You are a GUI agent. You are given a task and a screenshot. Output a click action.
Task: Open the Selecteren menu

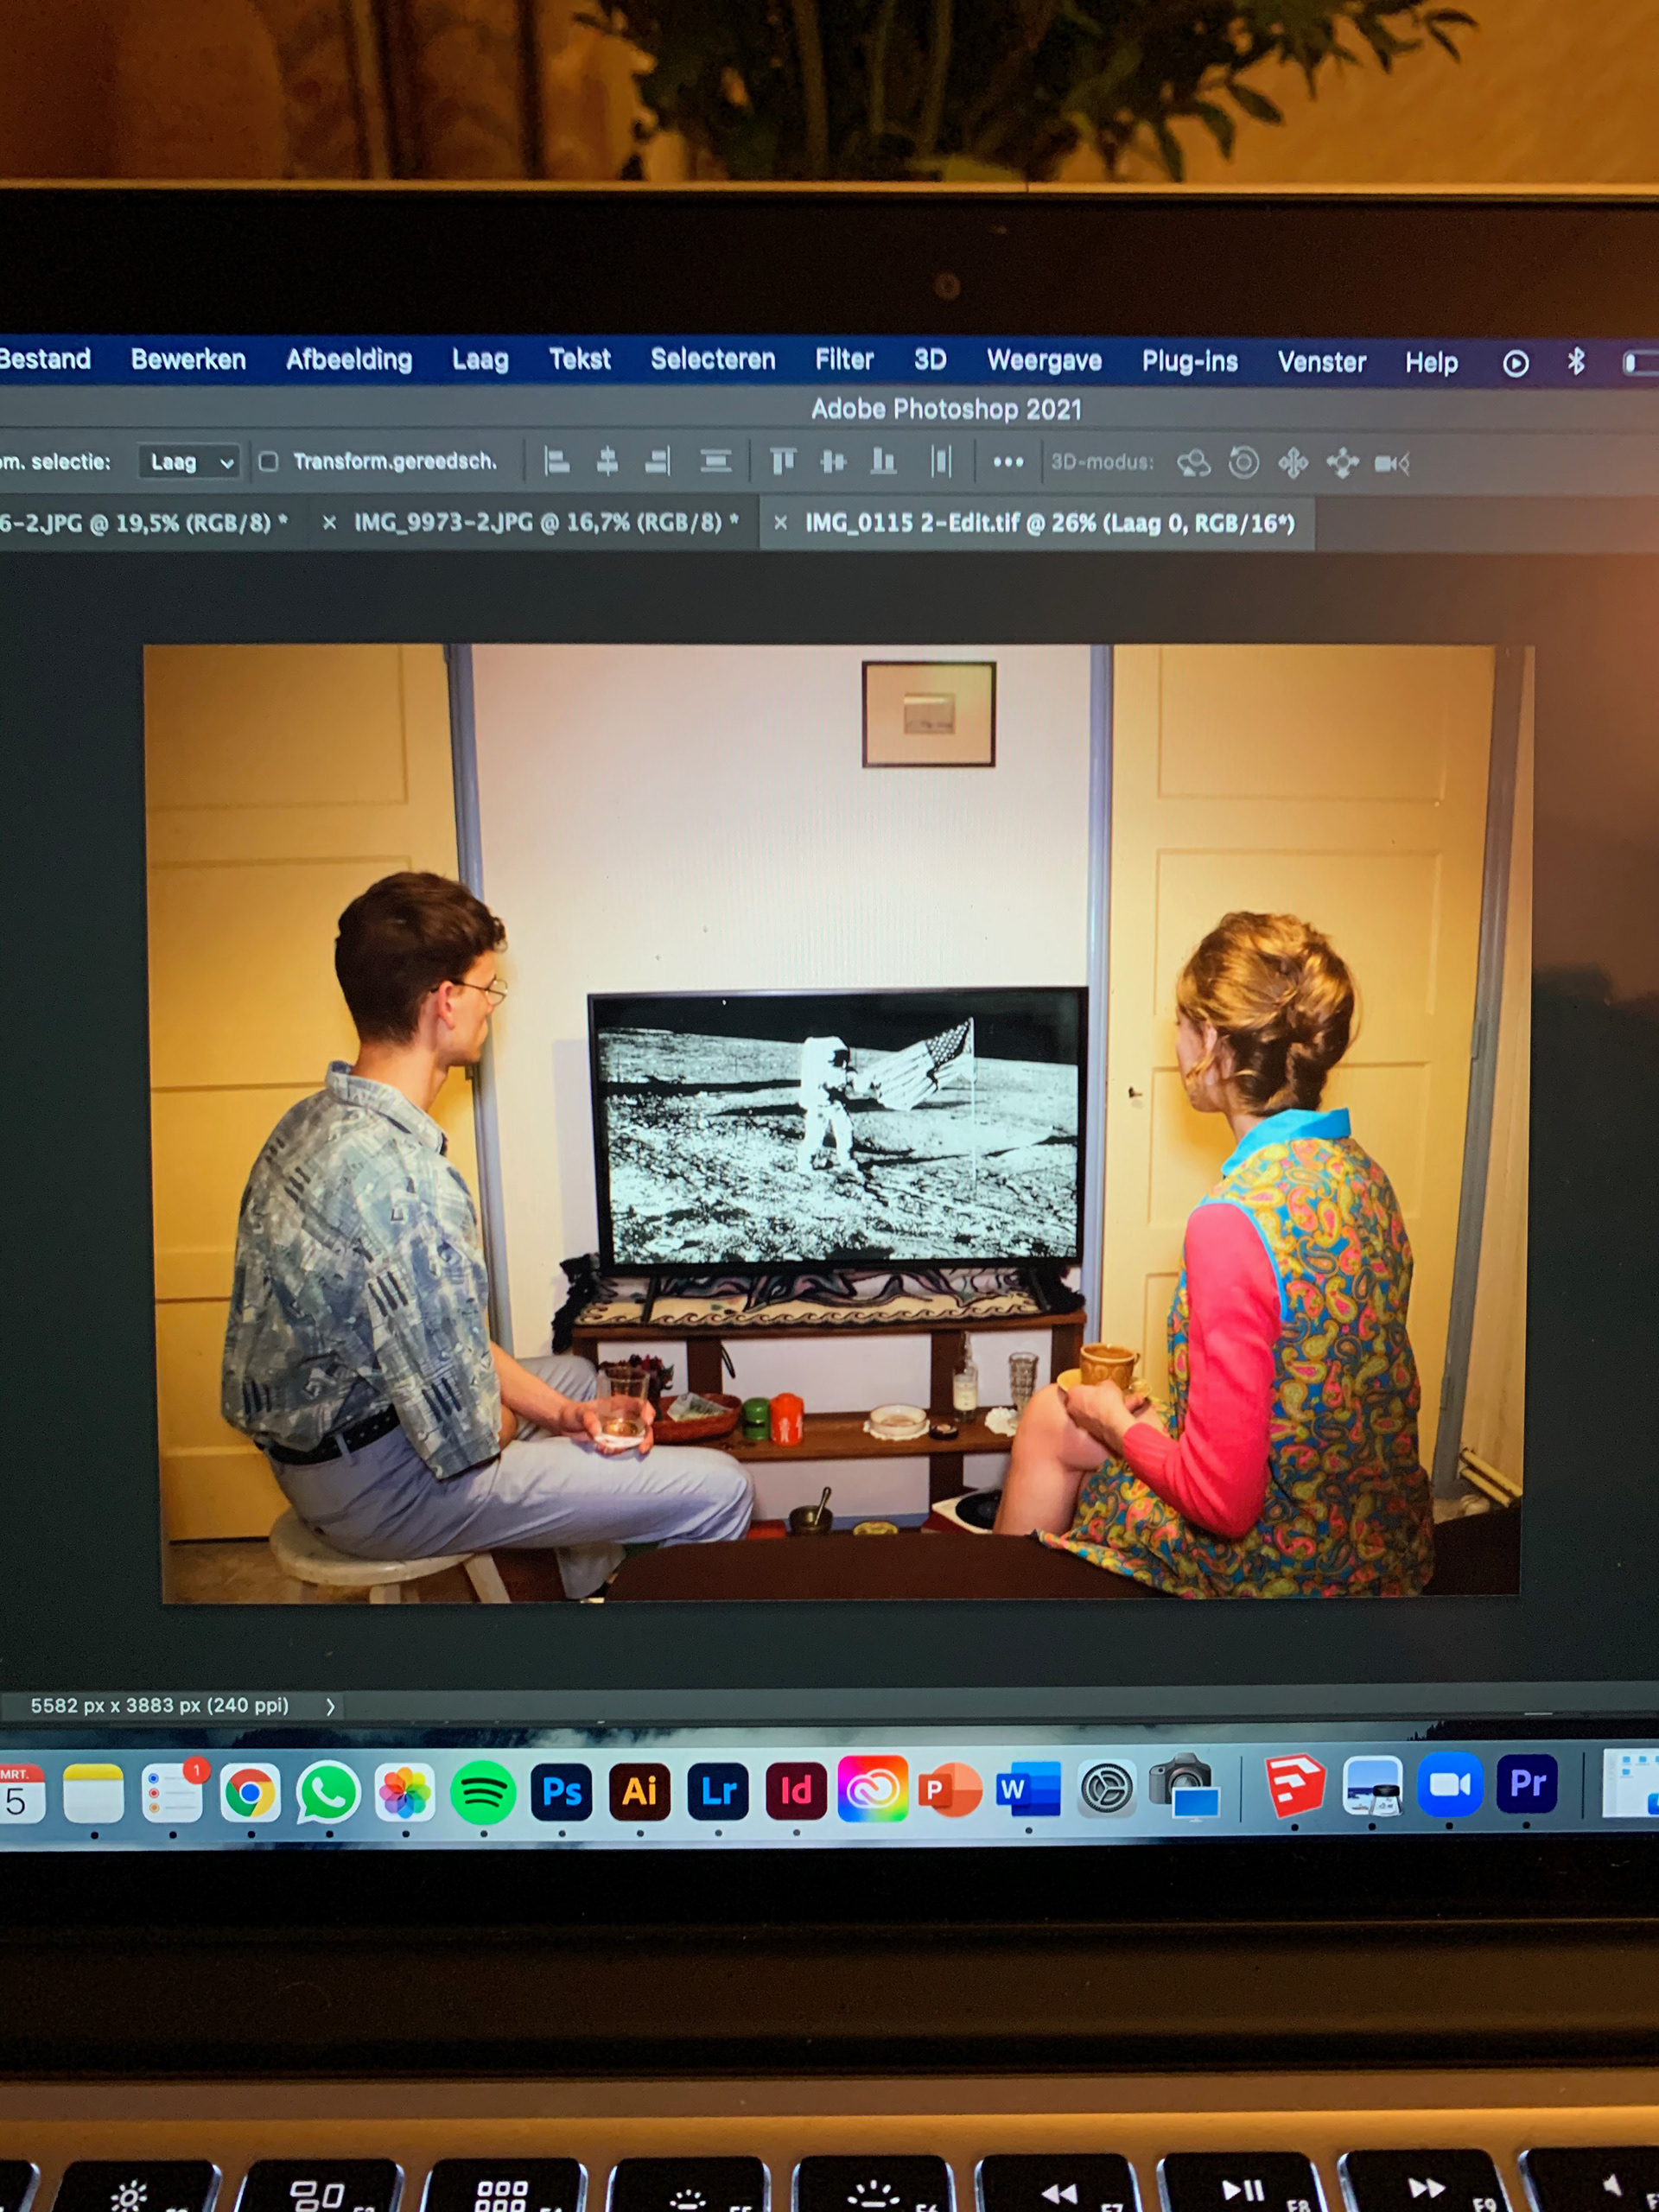(713, 360)
